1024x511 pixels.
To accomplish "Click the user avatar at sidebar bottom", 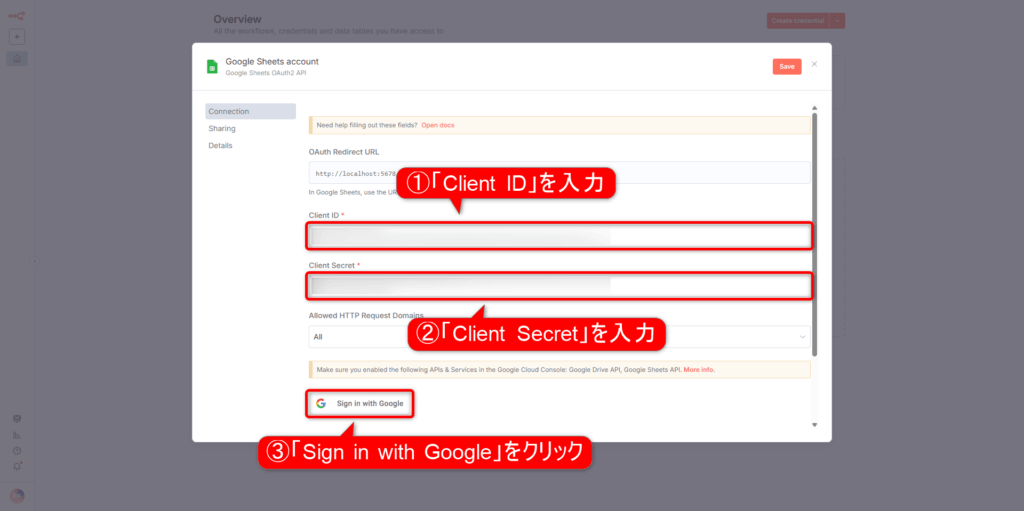I will [x=17, y=495].
